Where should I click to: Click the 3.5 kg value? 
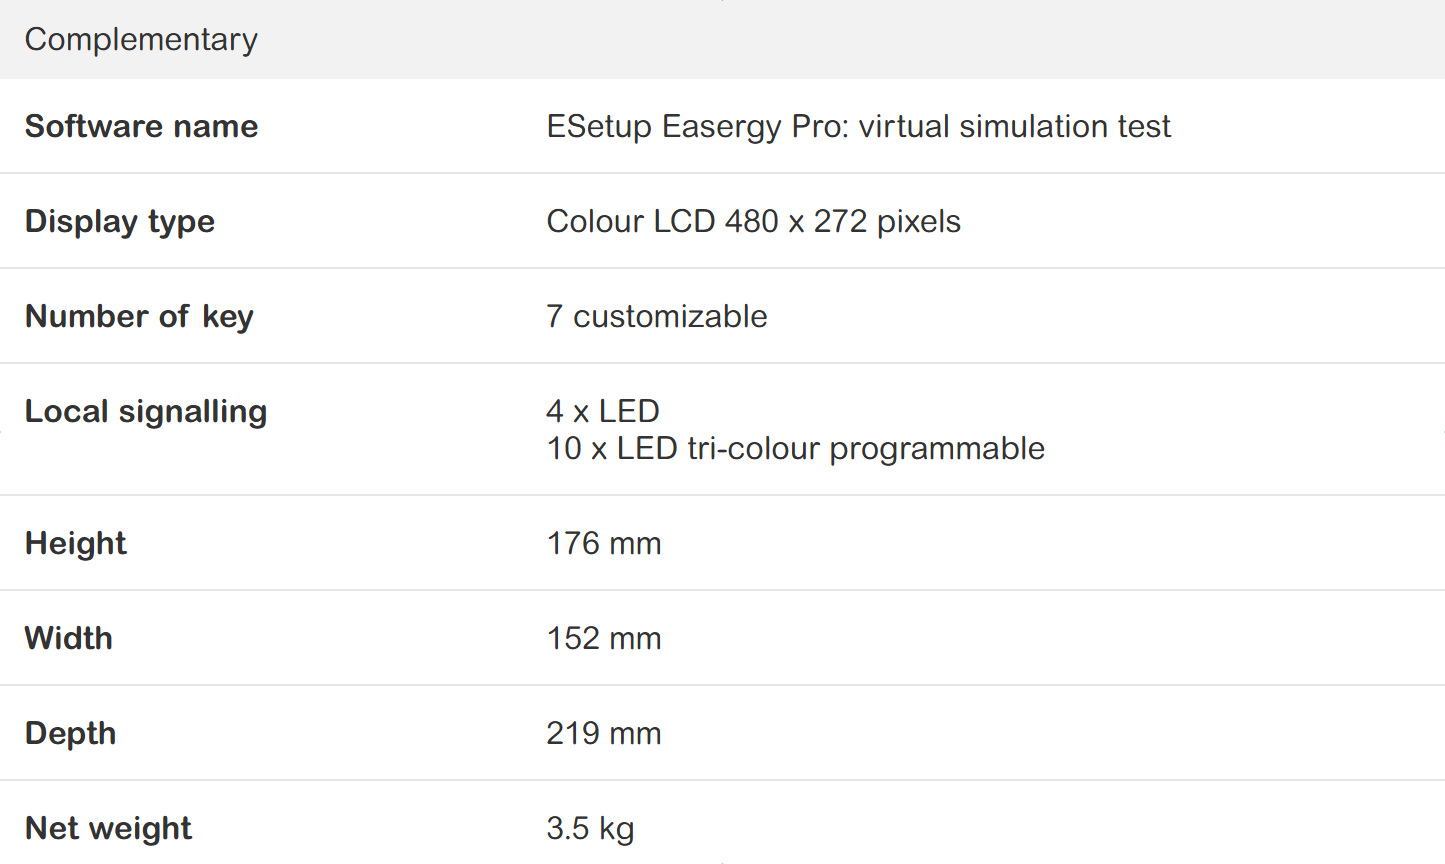click(590, 829)
